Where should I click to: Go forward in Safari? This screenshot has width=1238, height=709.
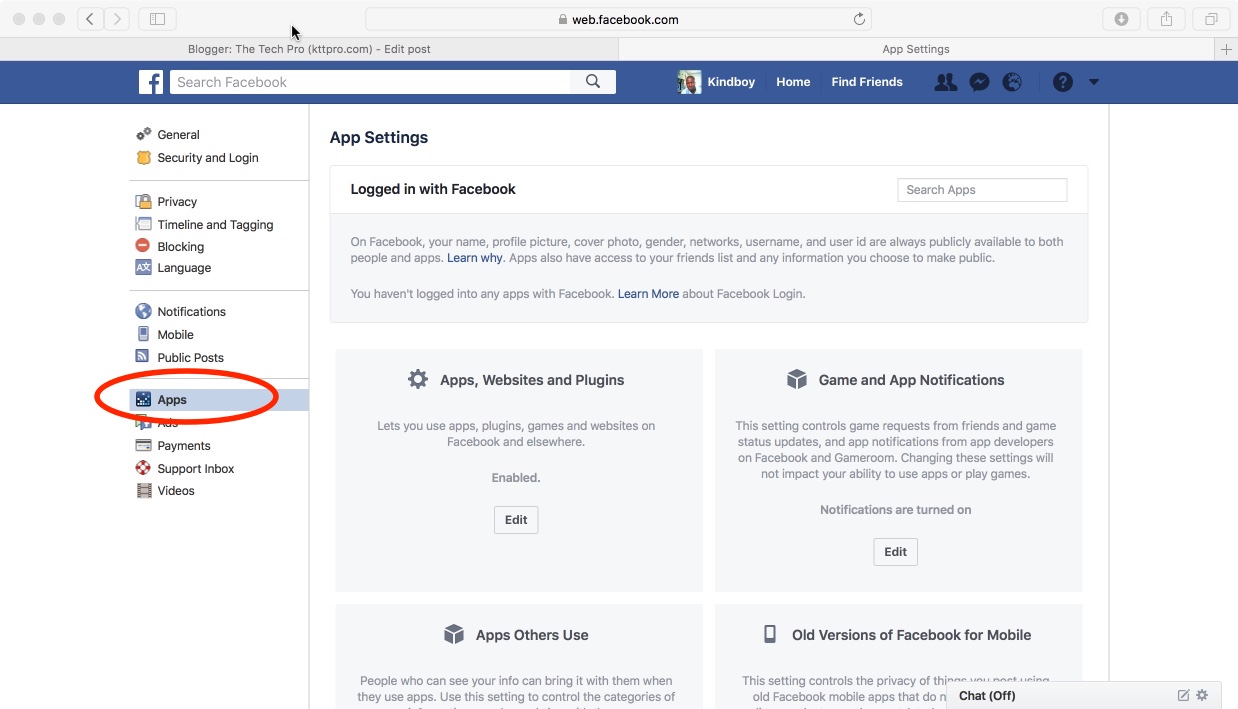[117, 19]
